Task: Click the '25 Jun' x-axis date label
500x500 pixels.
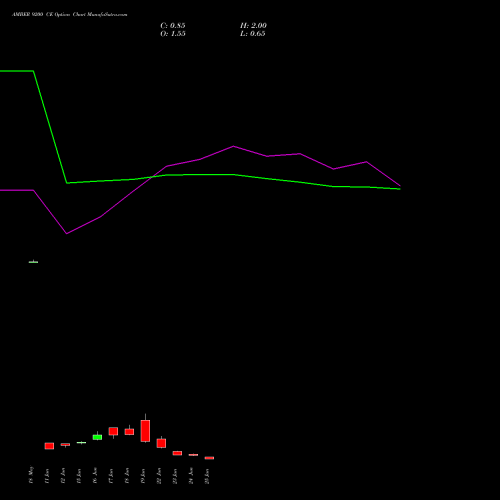Action: (x=207, y=475)
